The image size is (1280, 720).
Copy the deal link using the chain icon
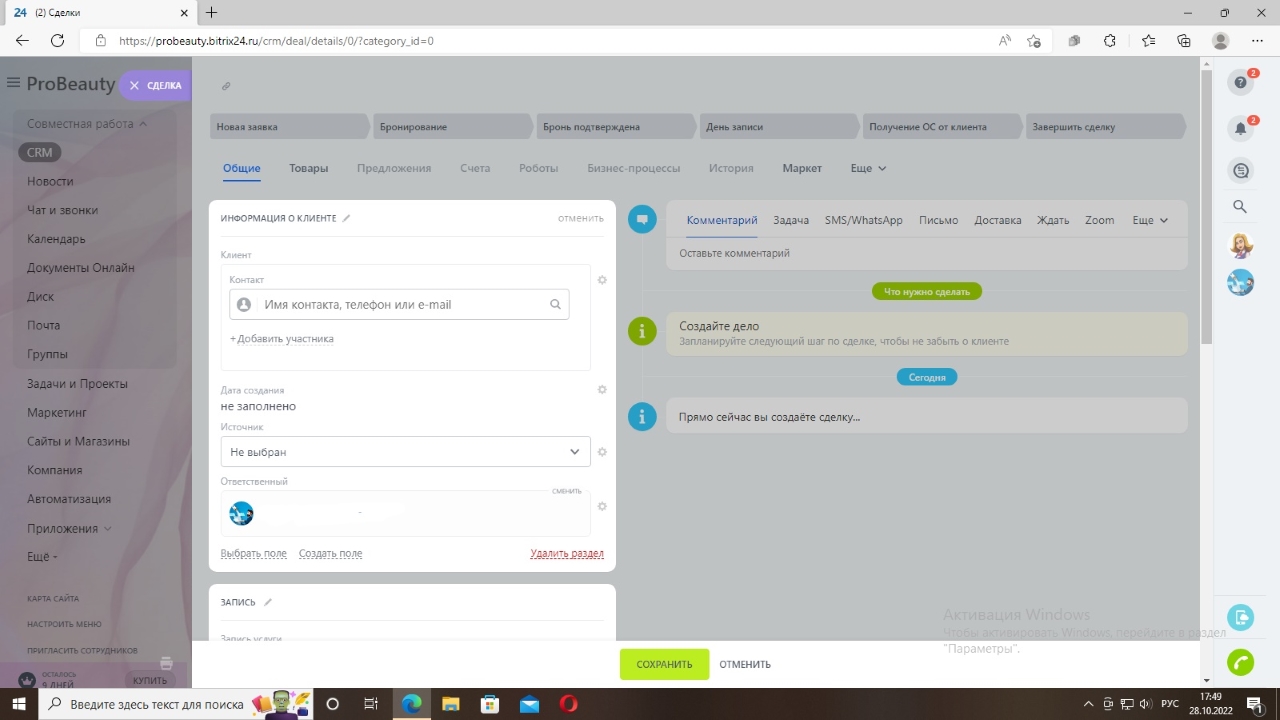click(226, 86)
